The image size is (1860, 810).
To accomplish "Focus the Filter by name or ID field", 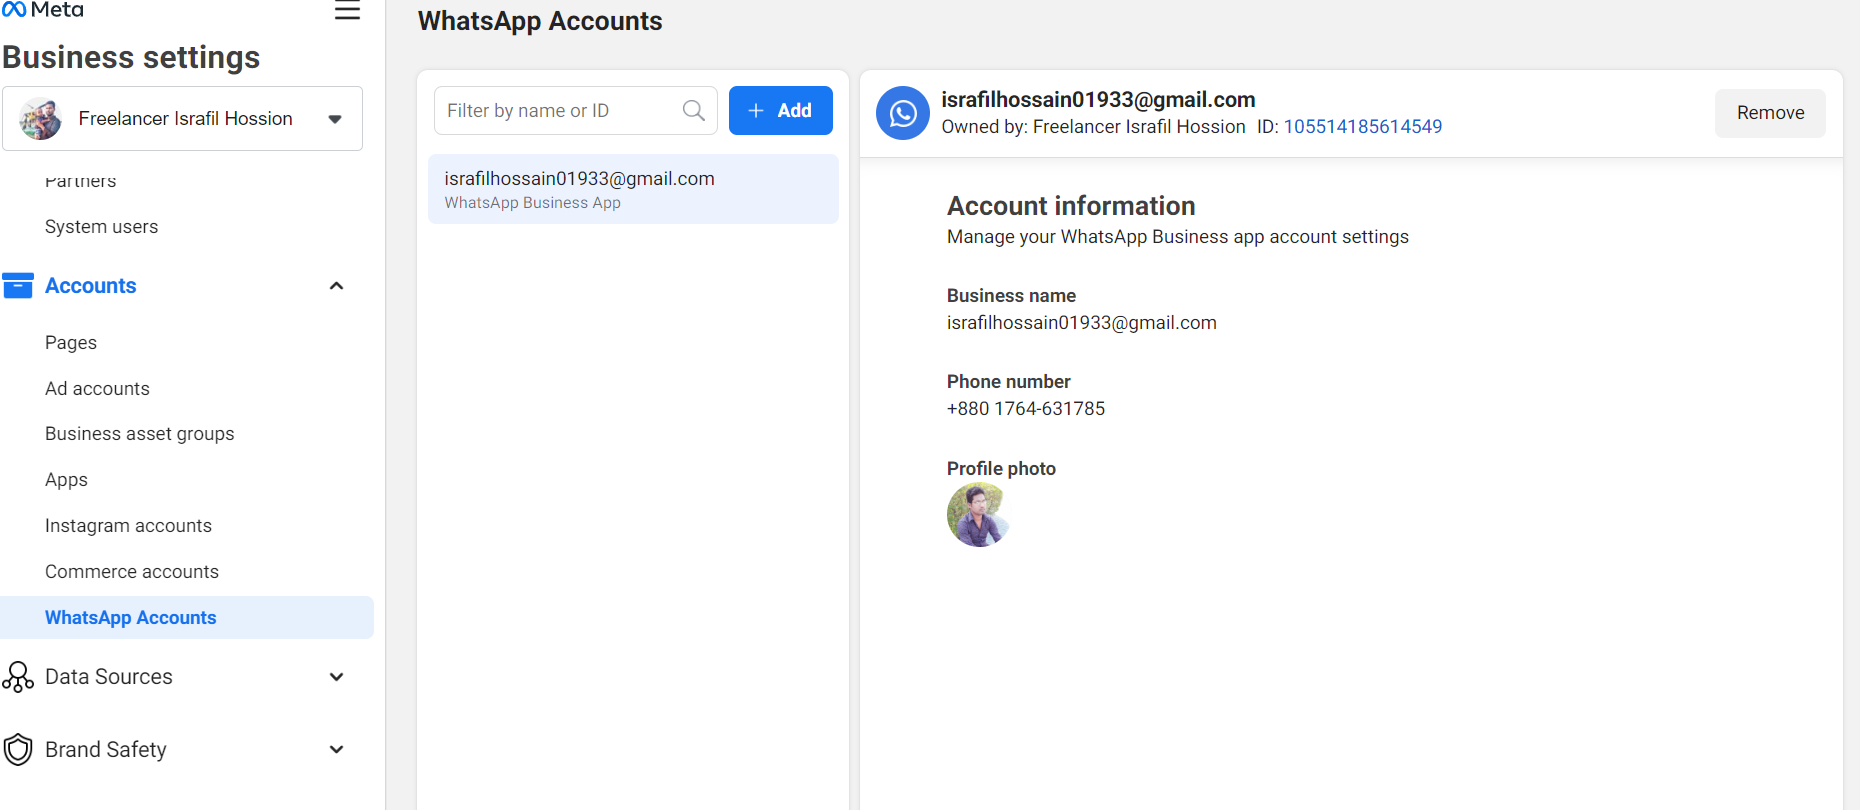I will pyautogui.click(x=576, y=110).
